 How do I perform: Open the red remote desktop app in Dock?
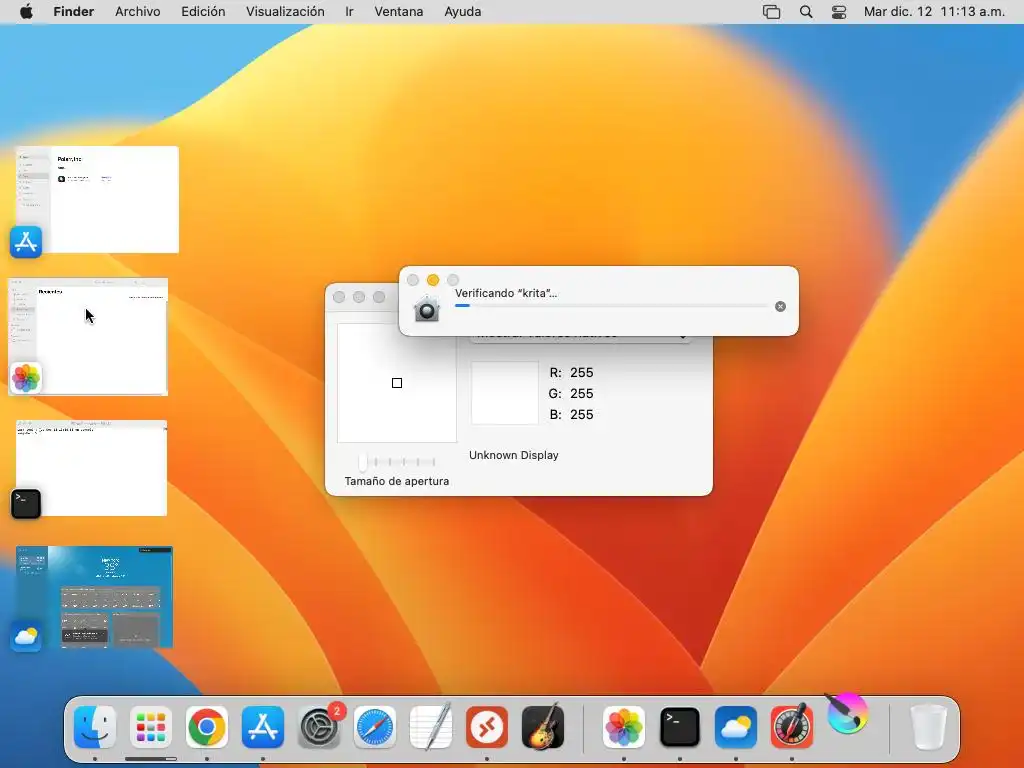tap(487, 727)
